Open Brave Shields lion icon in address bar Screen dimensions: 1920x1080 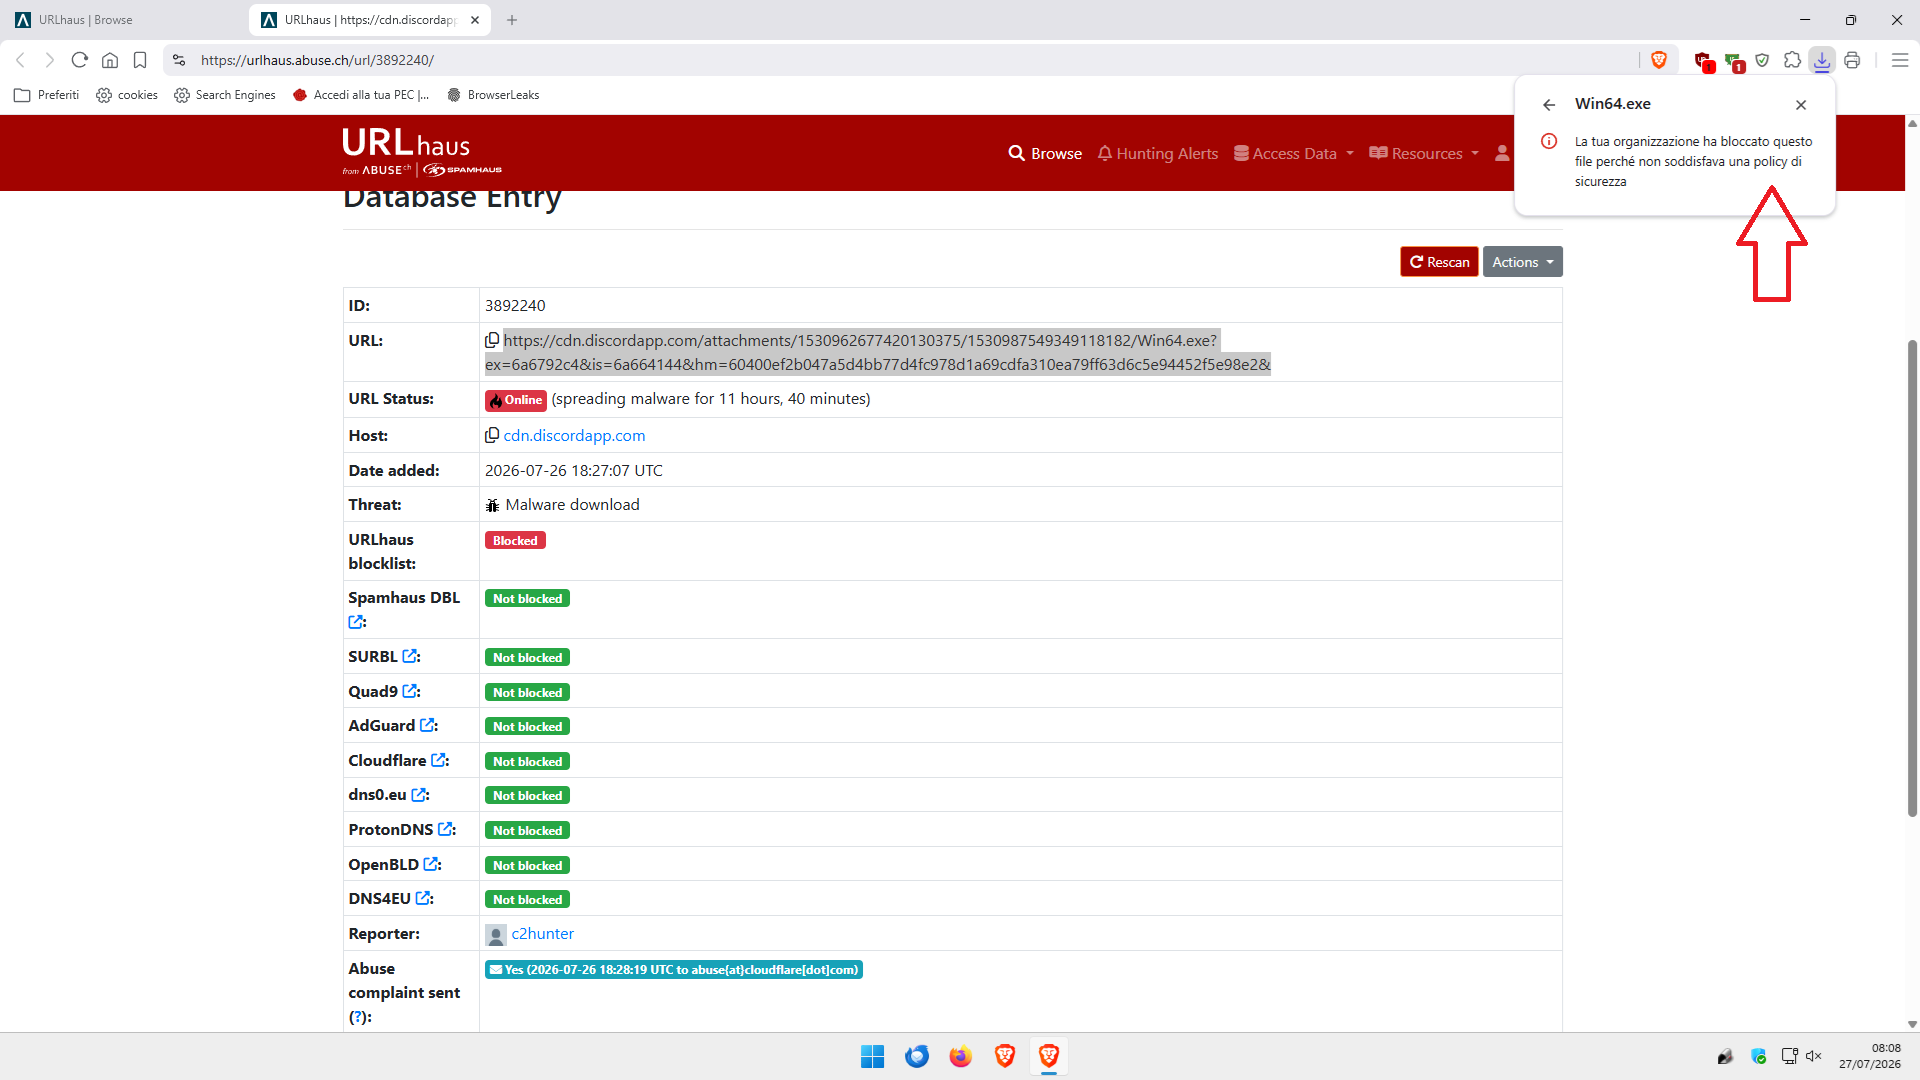pyautogui.click(x=1659, y=60)
